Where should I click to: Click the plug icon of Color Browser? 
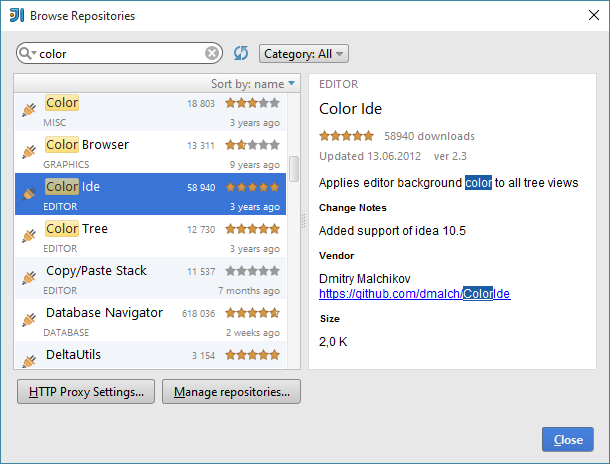[x=29, y=152]
